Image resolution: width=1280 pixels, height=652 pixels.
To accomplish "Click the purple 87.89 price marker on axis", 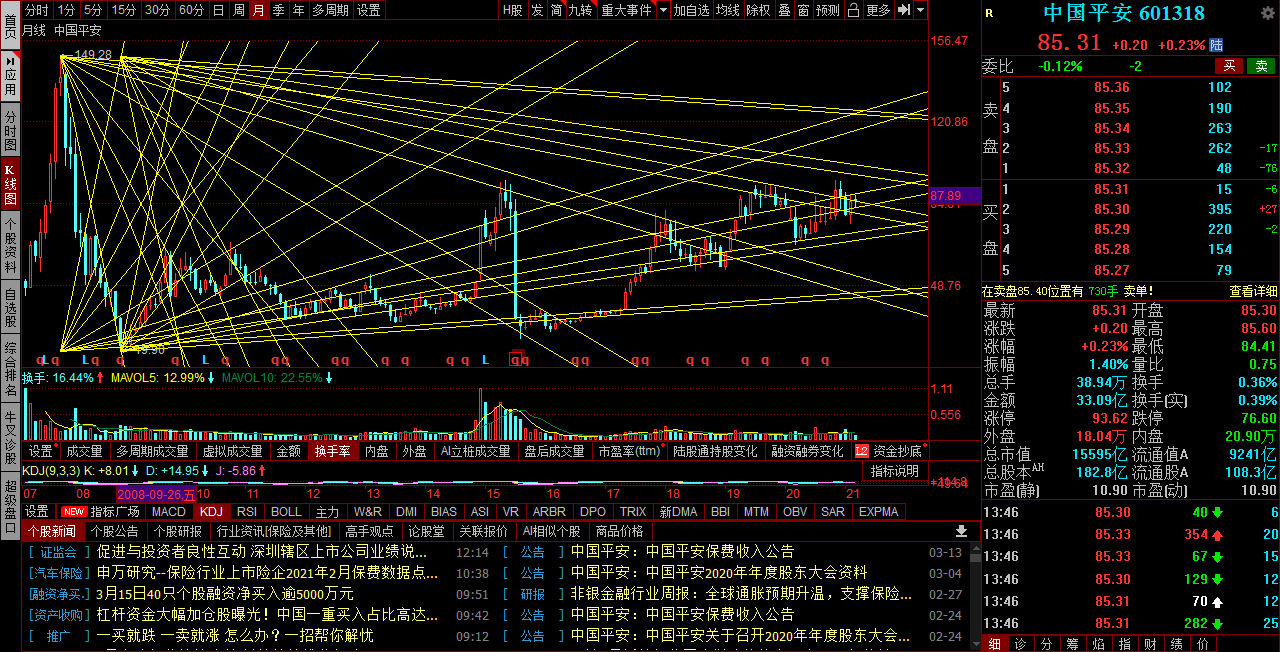I will [x=954, y=195].
